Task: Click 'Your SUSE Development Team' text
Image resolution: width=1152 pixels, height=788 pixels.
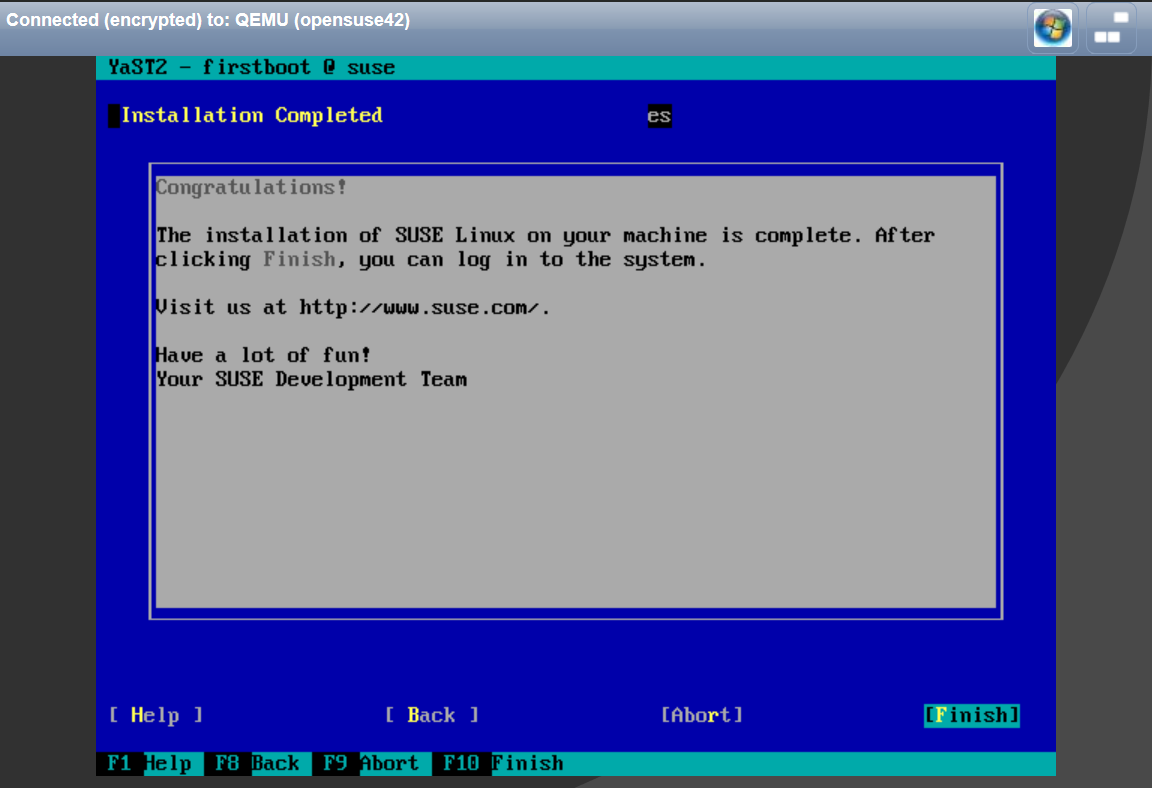Action: click(312, 379)
